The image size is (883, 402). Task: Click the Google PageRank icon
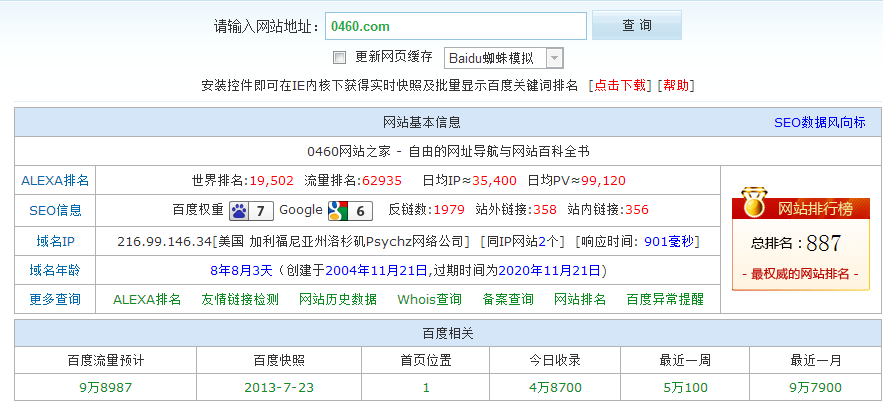pos(338,210)
